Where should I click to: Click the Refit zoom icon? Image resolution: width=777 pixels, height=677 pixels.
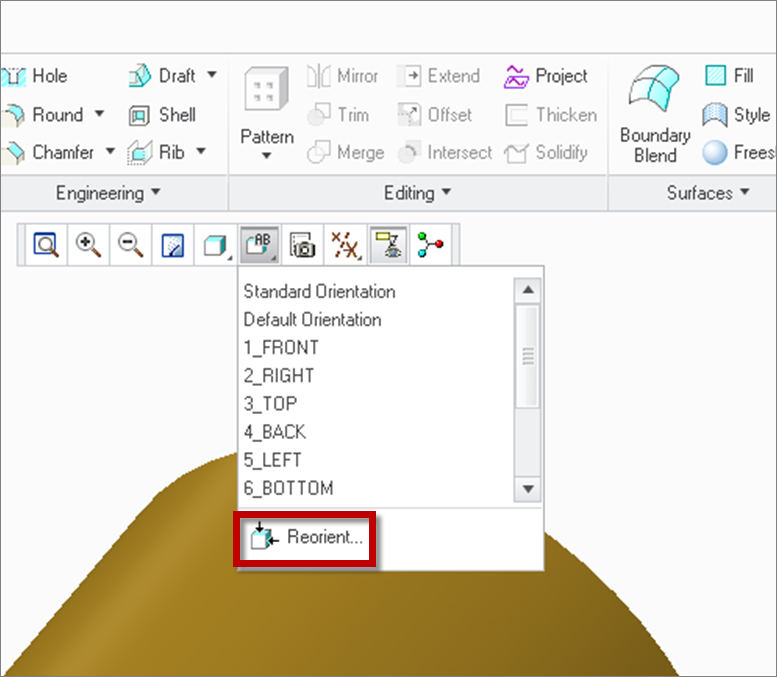pyautogui.click(x=46, y=245)
